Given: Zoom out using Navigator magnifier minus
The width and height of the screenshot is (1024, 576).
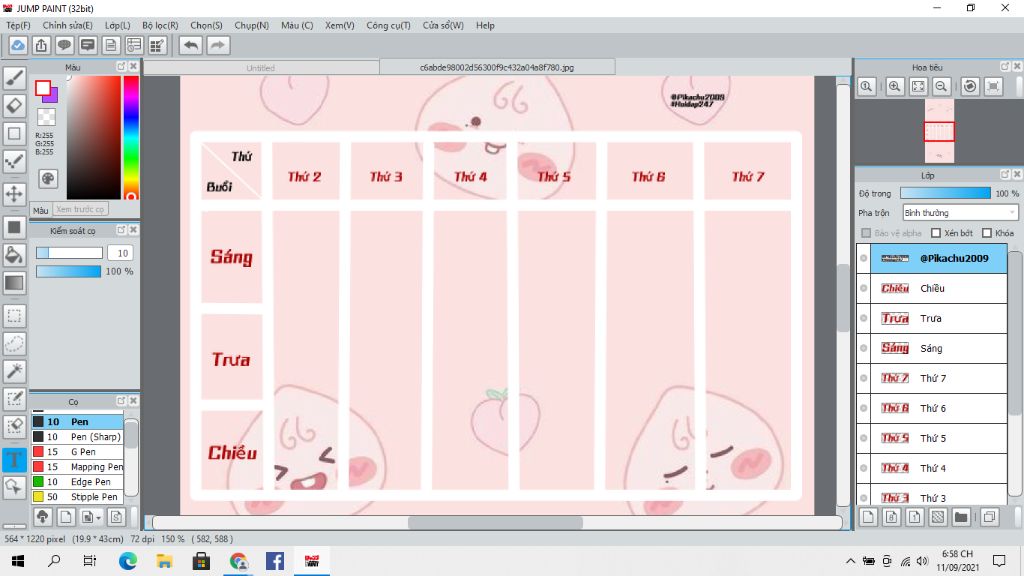Looking at the screenshot, I should pyautogui.click(x=941, y=86).
